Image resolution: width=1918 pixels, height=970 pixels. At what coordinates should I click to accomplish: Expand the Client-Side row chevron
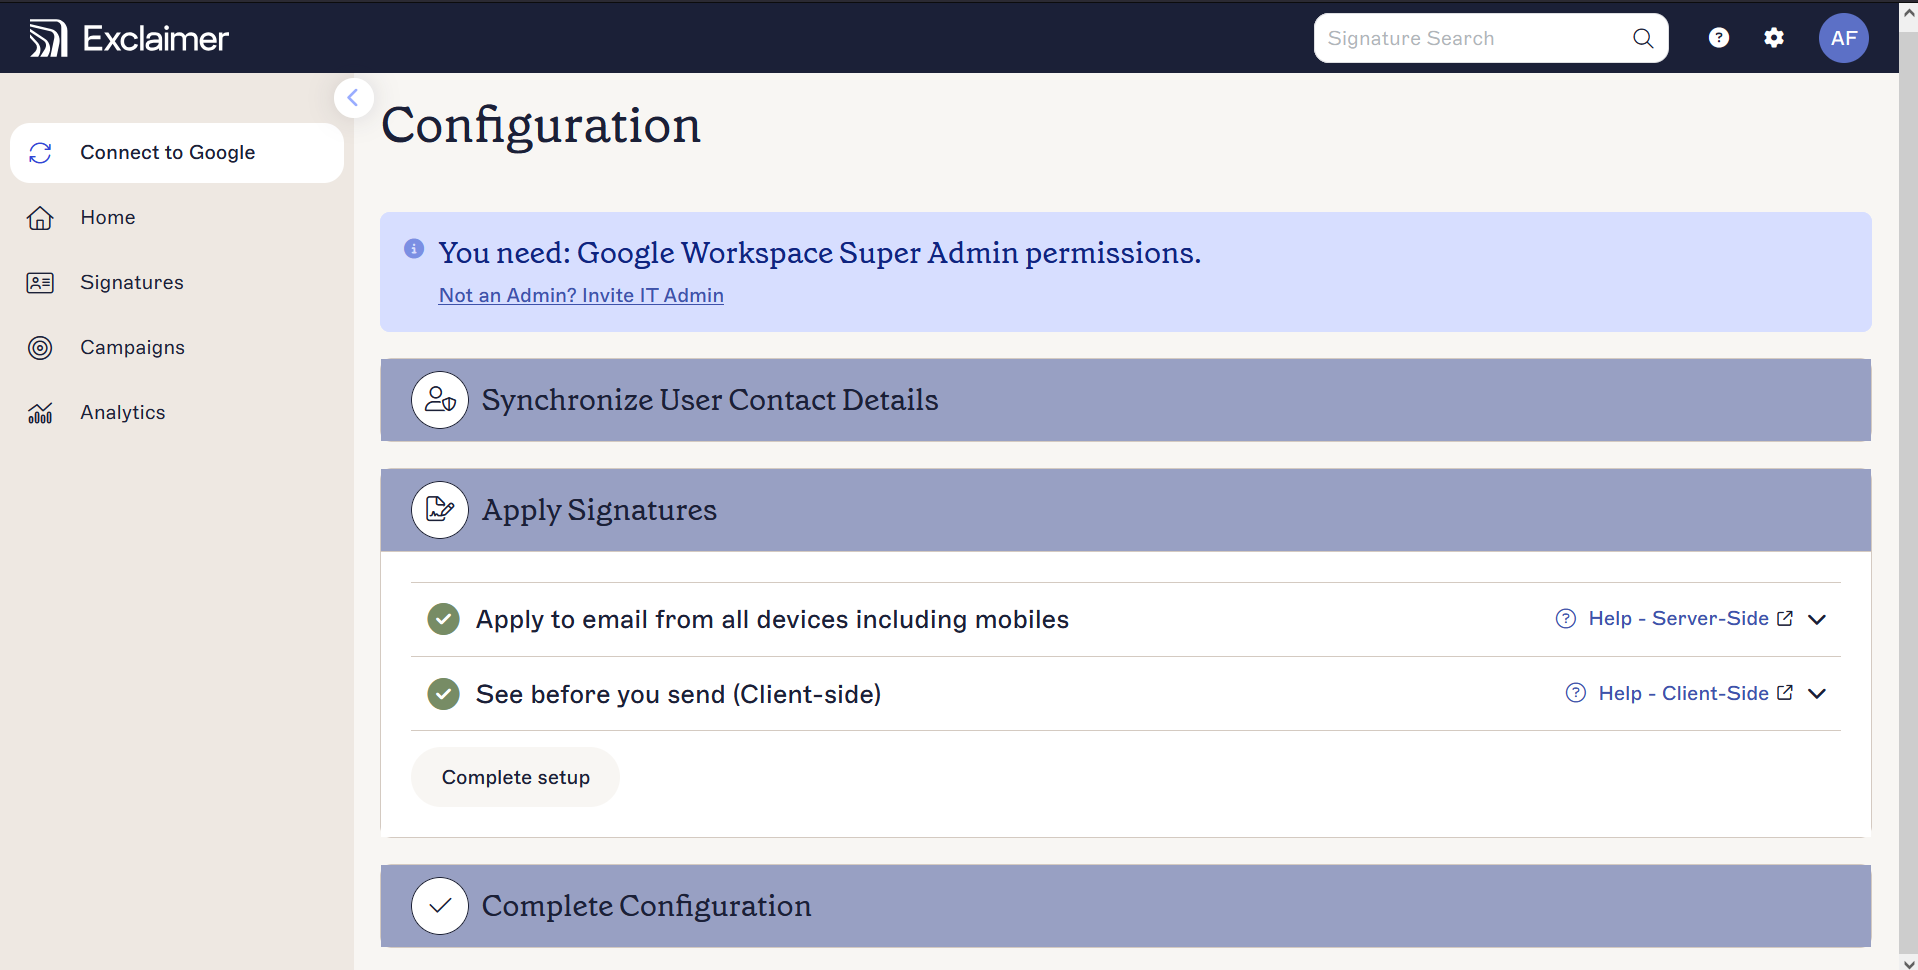tap(1817, 693)
